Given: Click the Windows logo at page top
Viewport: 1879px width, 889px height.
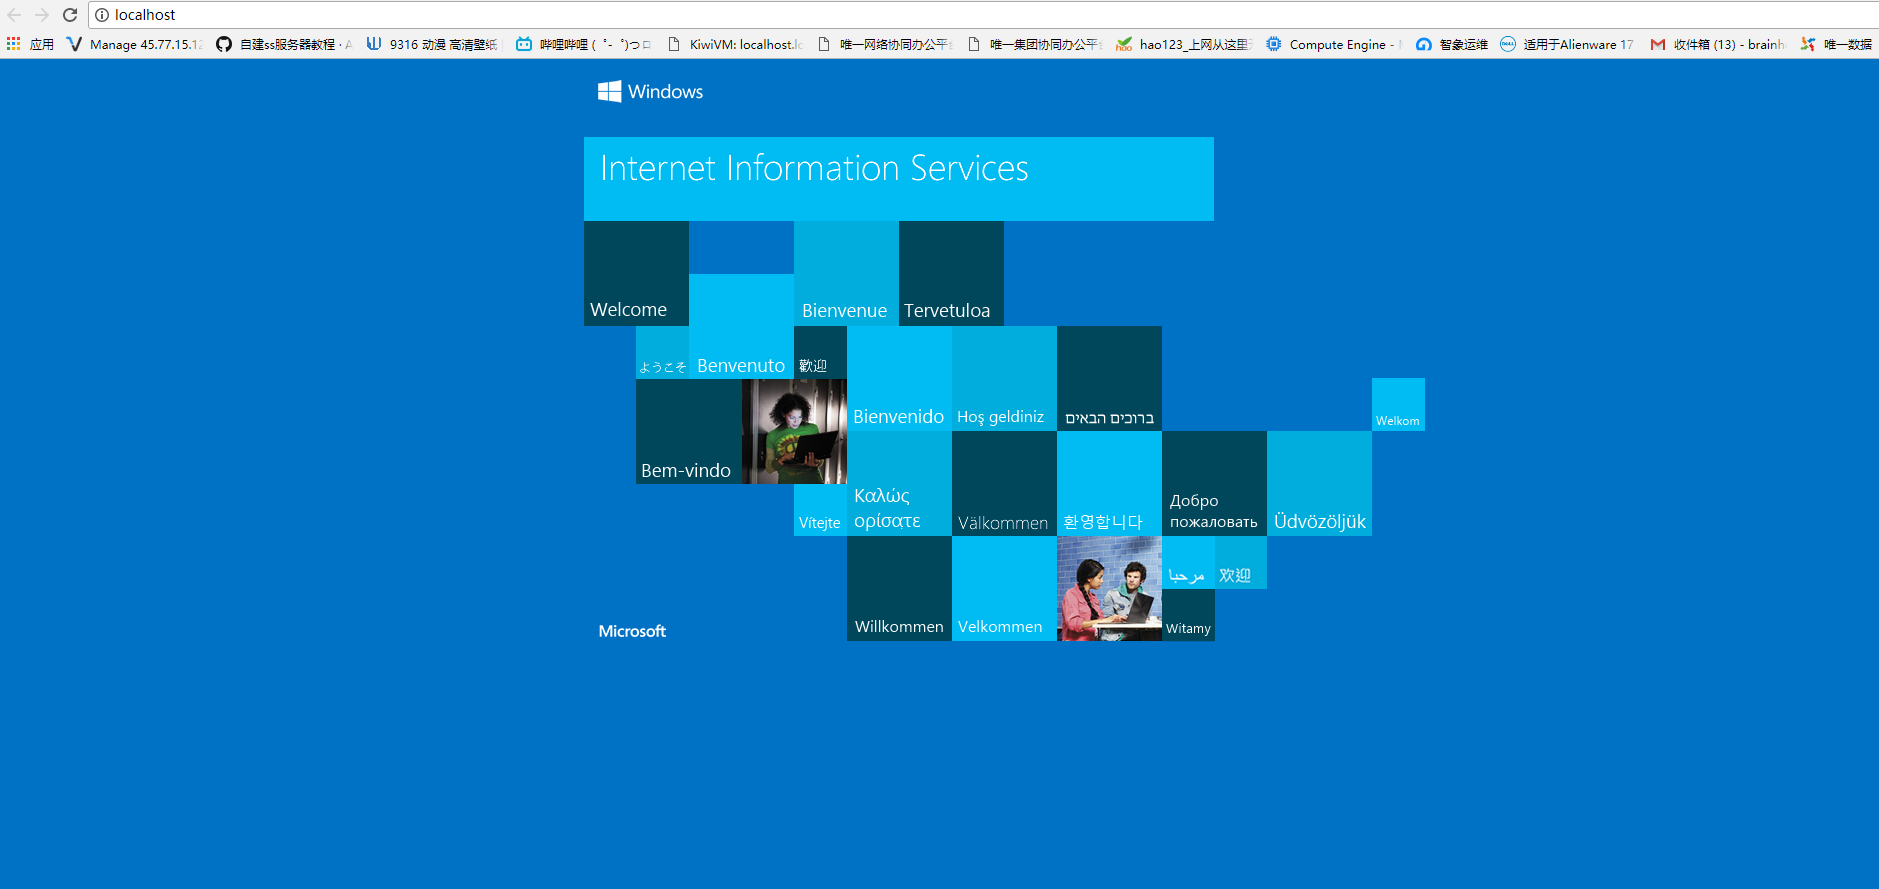Looking at the screenshot, I should pyautogui.click(x=650, y=92).
